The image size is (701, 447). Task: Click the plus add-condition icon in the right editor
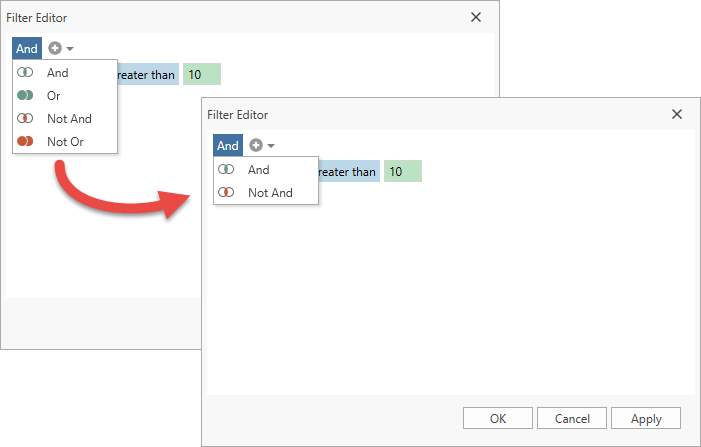(256, 145)
